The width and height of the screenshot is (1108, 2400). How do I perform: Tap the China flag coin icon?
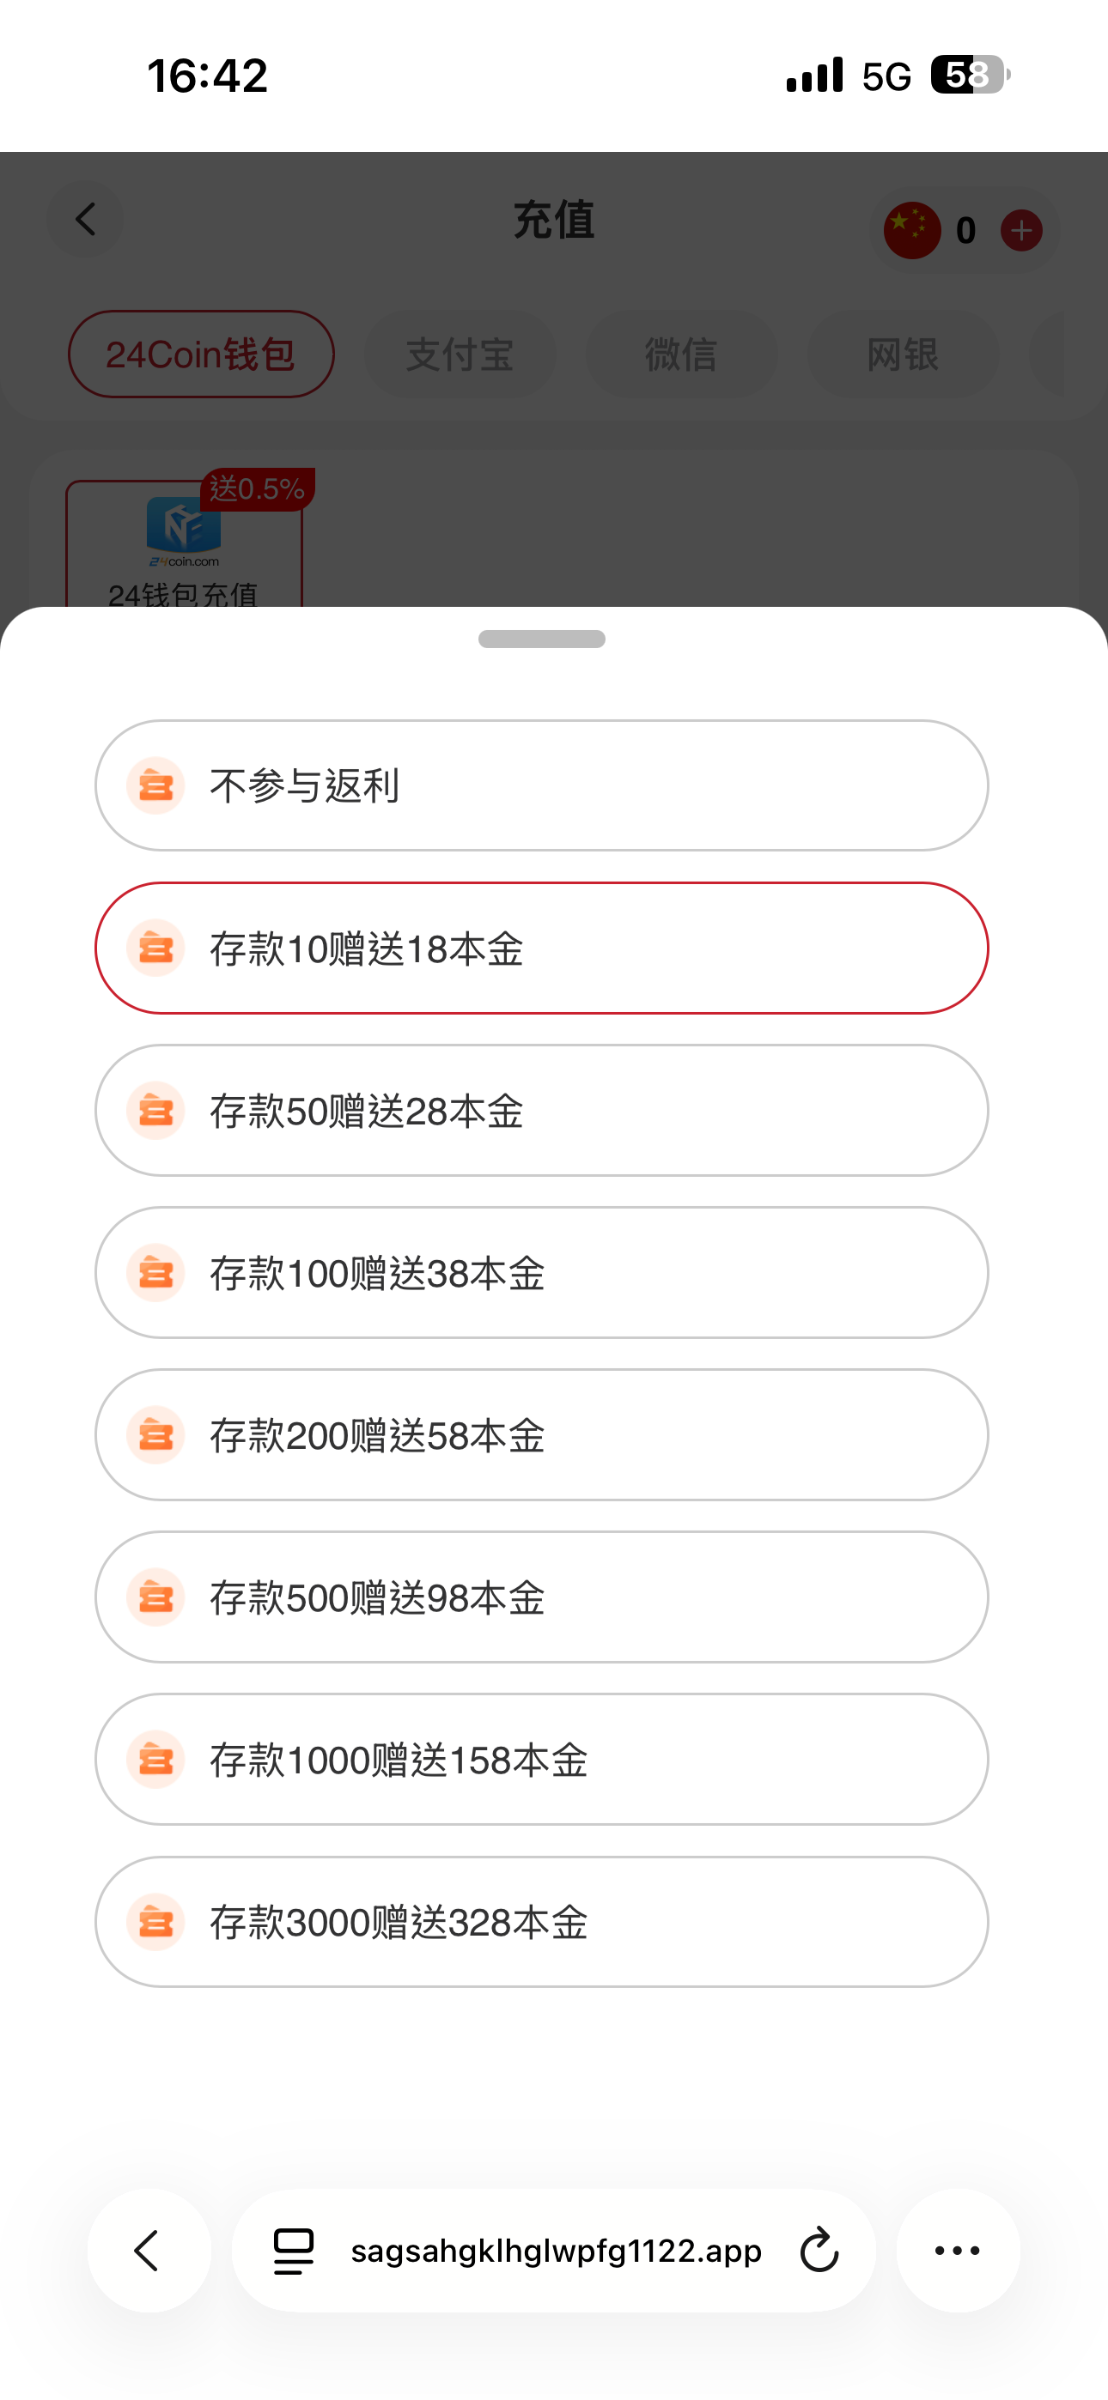click(x=911, y=230)
